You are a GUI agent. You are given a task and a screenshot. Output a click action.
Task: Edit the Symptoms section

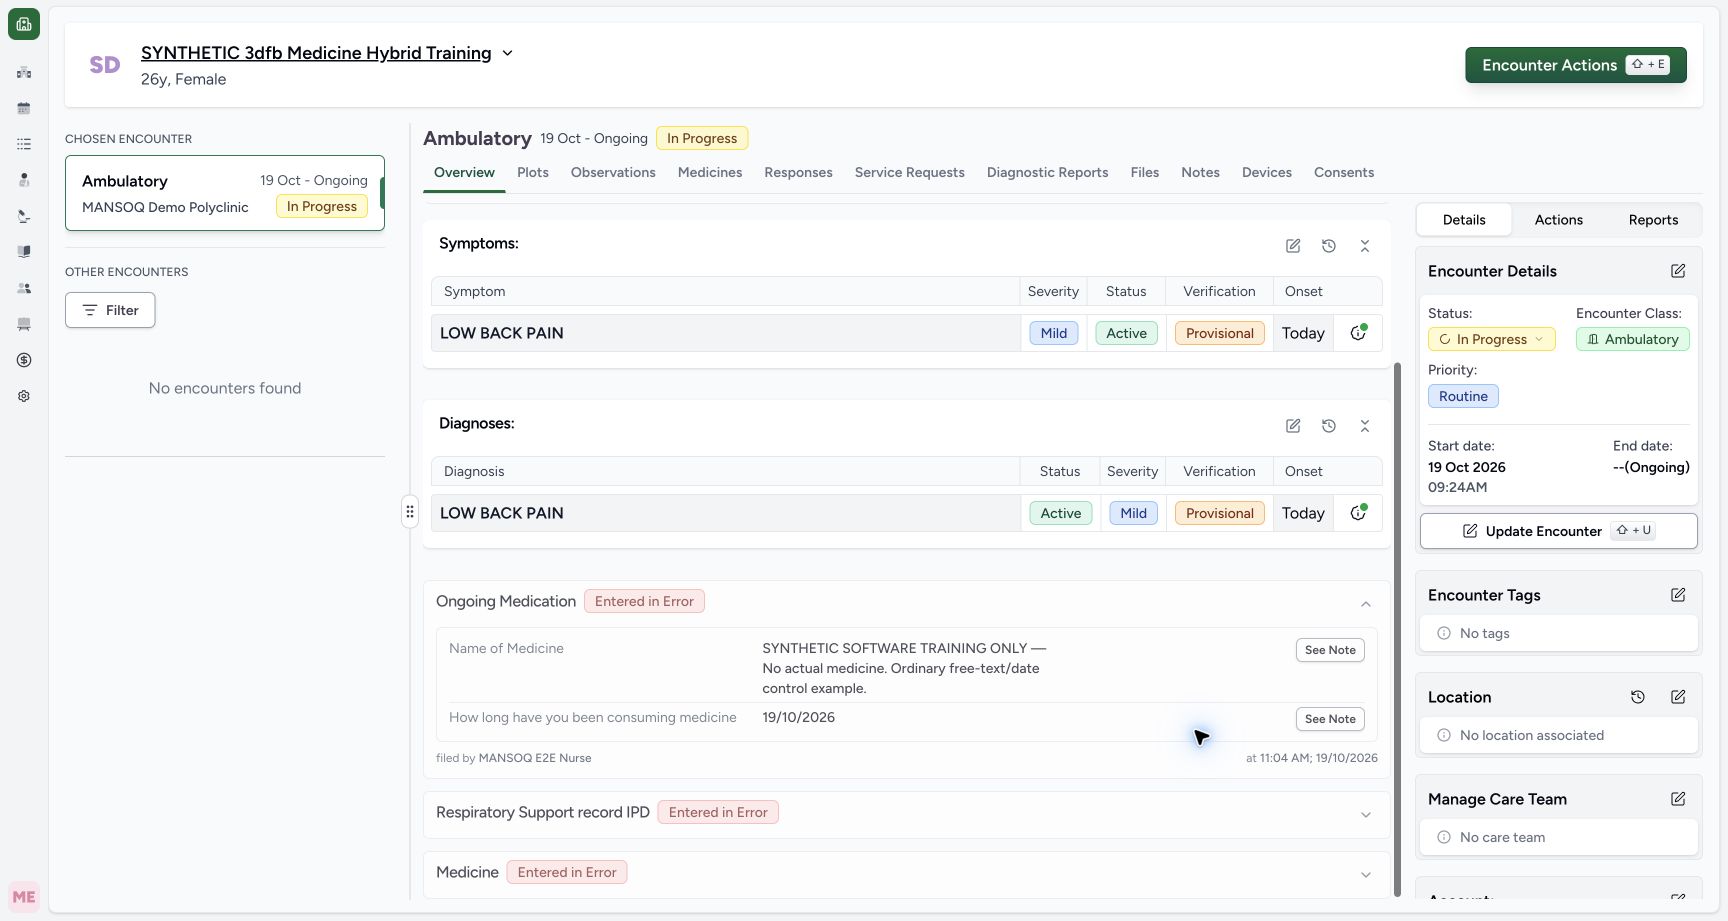1293,246
